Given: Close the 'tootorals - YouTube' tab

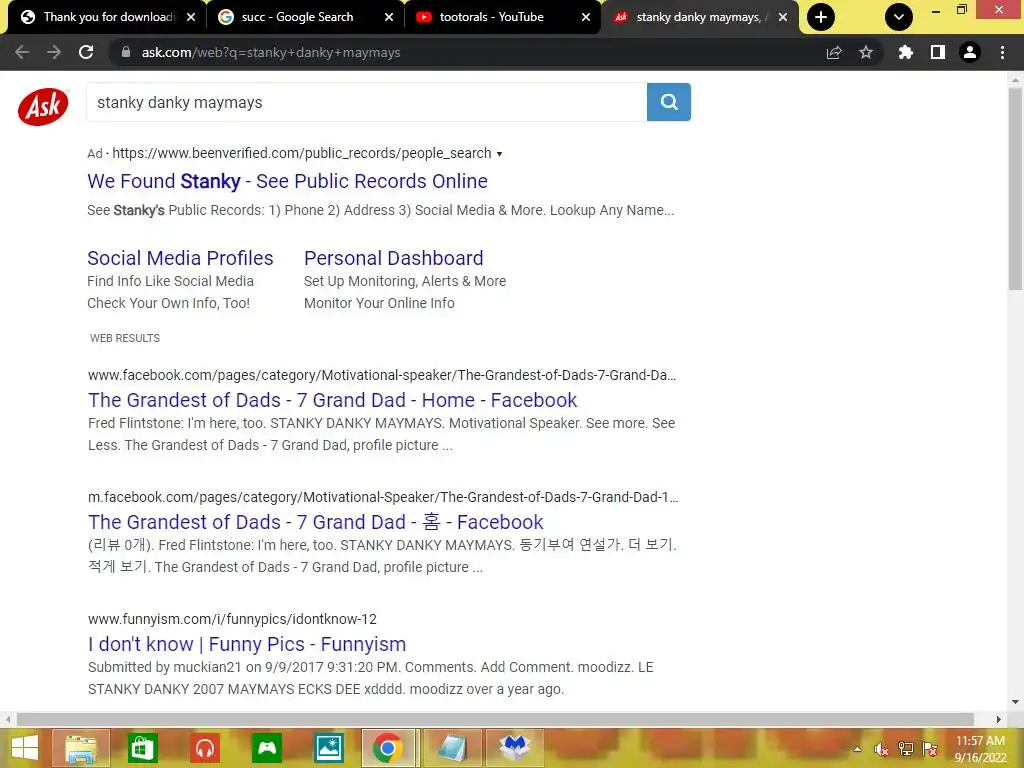Looking at the screenshot, I should (586, 17).
